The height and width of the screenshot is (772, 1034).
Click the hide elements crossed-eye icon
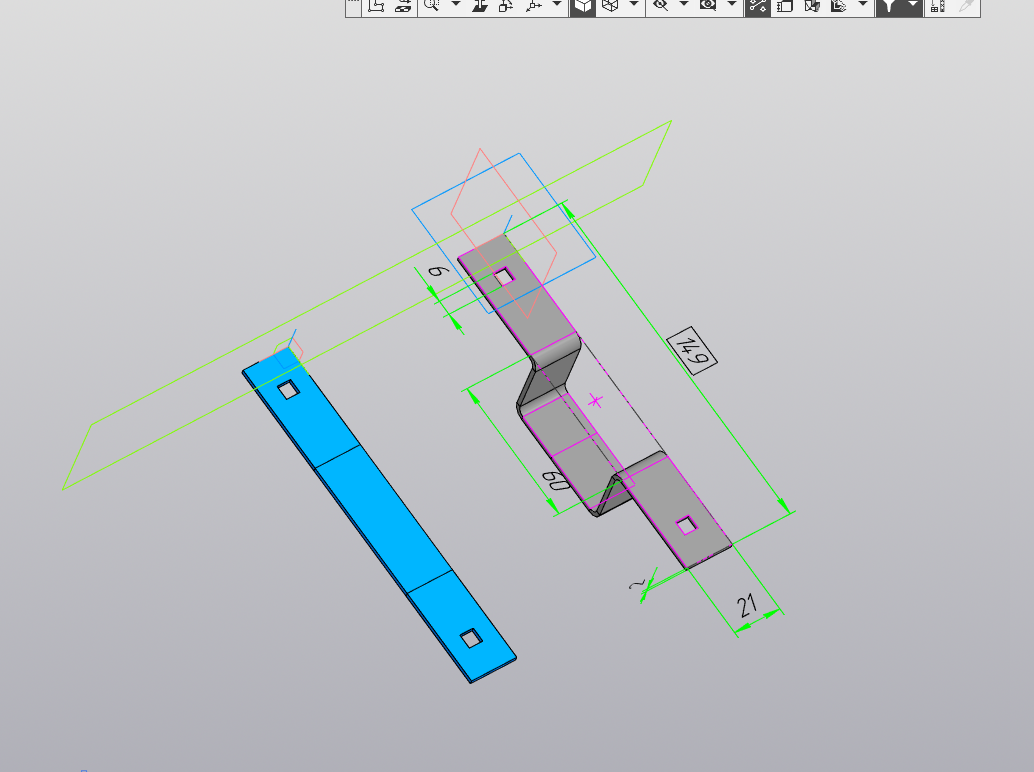[x=659, y=6]
